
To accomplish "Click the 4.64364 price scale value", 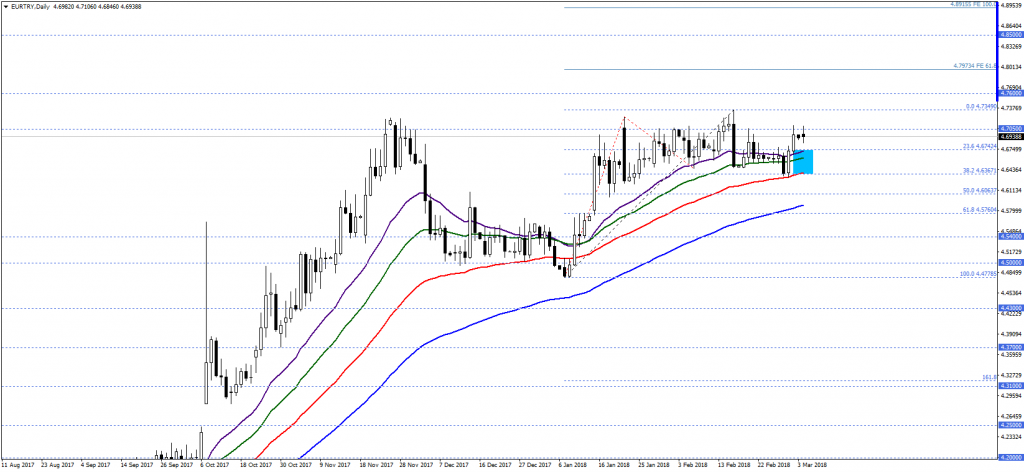I will (1011, 171).
